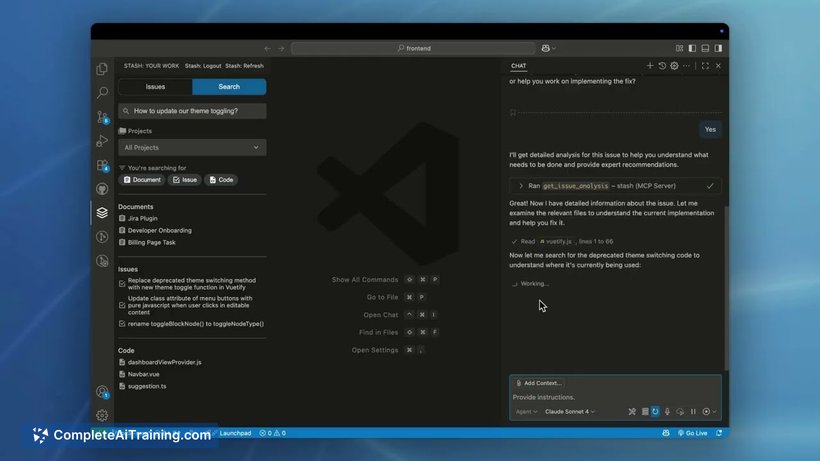The width and height of the screenshot is (820, 461).
Task: Click the Add Context button
Action: 538,383
